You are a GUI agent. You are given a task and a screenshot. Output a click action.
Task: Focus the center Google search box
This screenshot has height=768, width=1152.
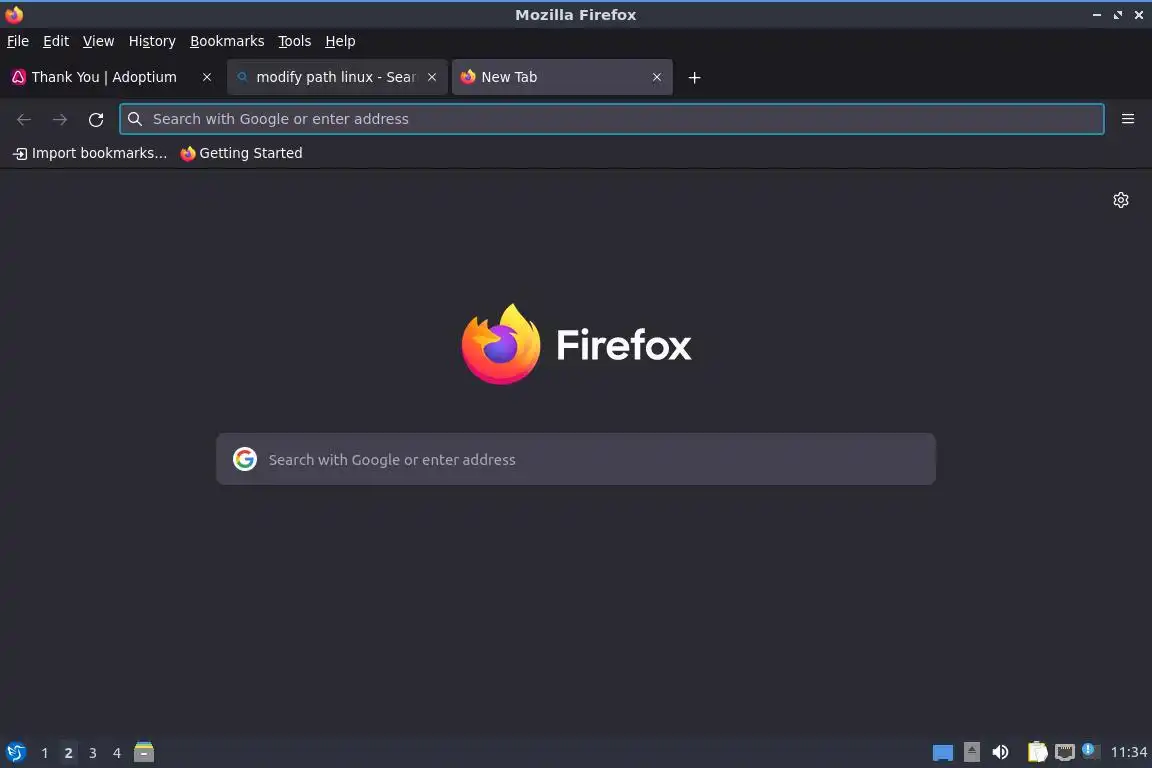pyautogui.click(x=576, y=459)
